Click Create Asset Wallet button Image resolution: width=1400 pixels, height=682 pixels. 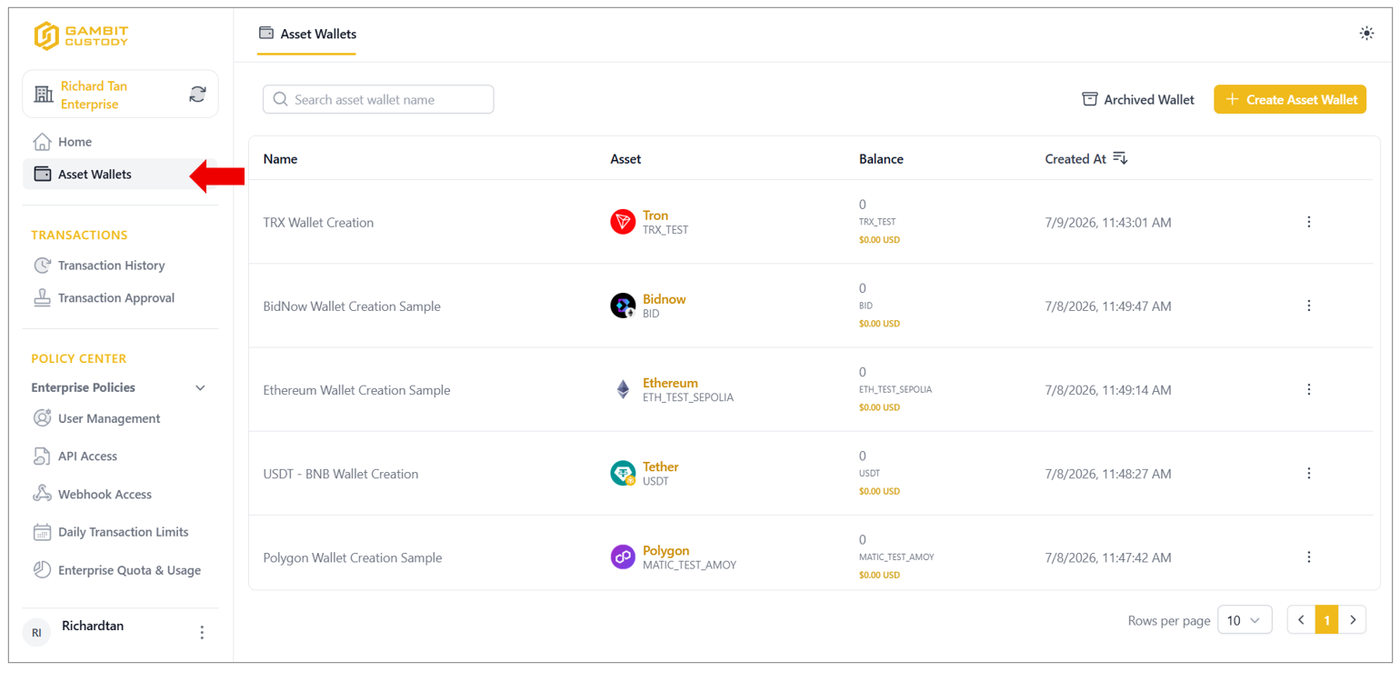(x=1290, y=99)
